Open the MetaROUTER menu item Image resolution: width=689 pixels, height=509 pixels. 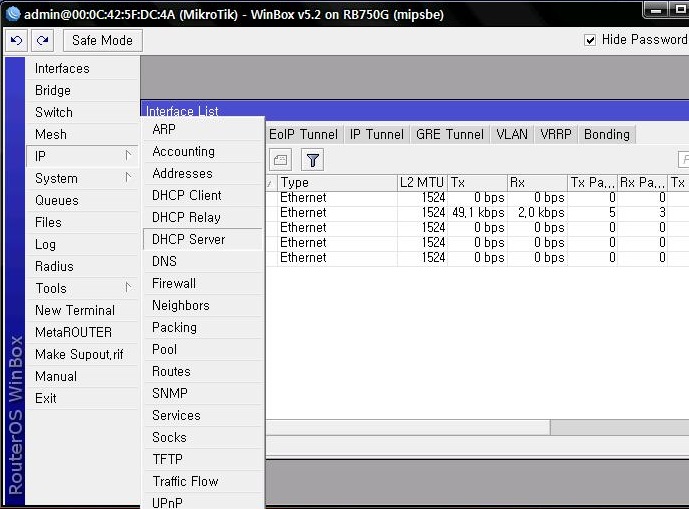click(x=82, y=332)
